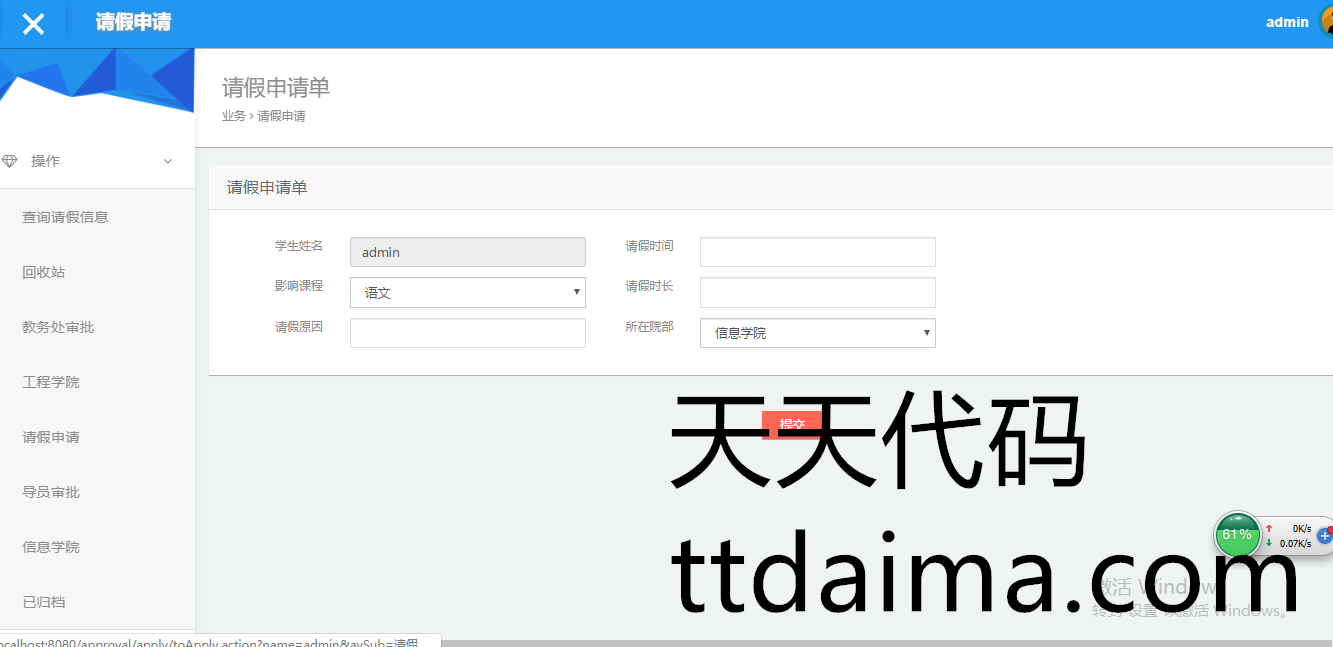Open 导员审批 sidebar item
Viewport: 1333px width, 647px height.
click(x=51, y=492)
